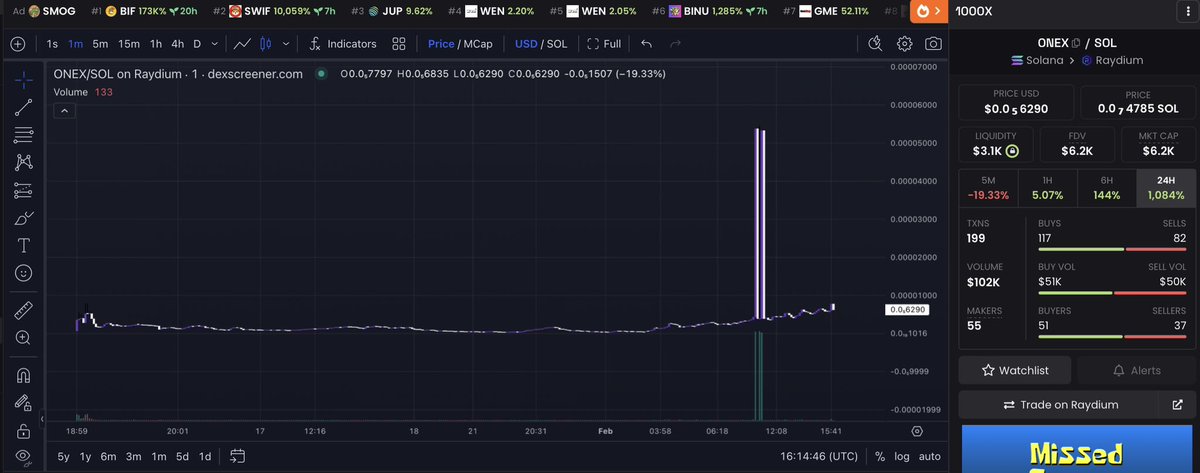
Task: Open the Fibonacci retracement tool
Action: tap(23, 135)
